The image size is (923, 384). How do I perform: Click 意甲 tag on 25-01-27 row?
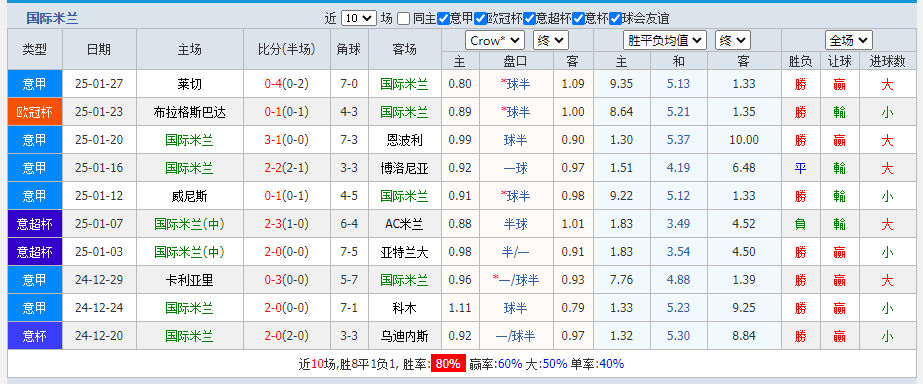[35, 84]
